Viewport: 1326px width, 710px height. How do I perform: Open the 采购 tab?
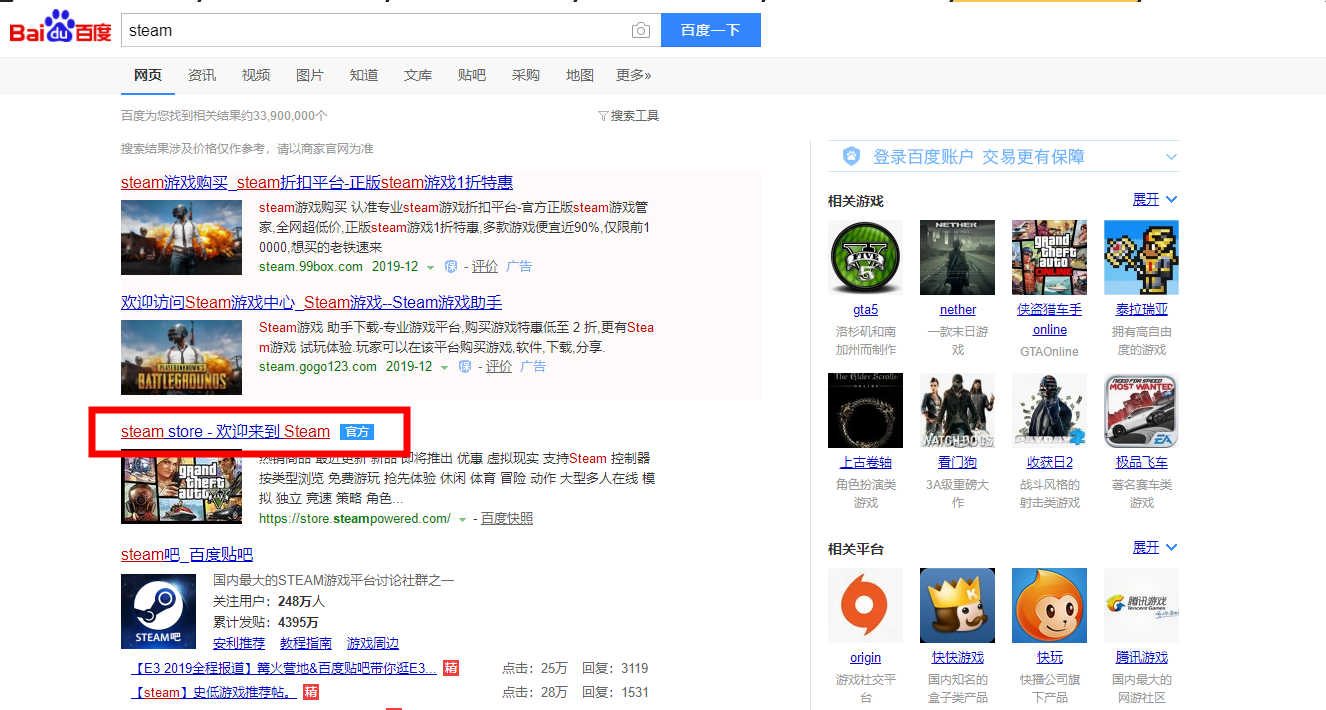[526, 75]
